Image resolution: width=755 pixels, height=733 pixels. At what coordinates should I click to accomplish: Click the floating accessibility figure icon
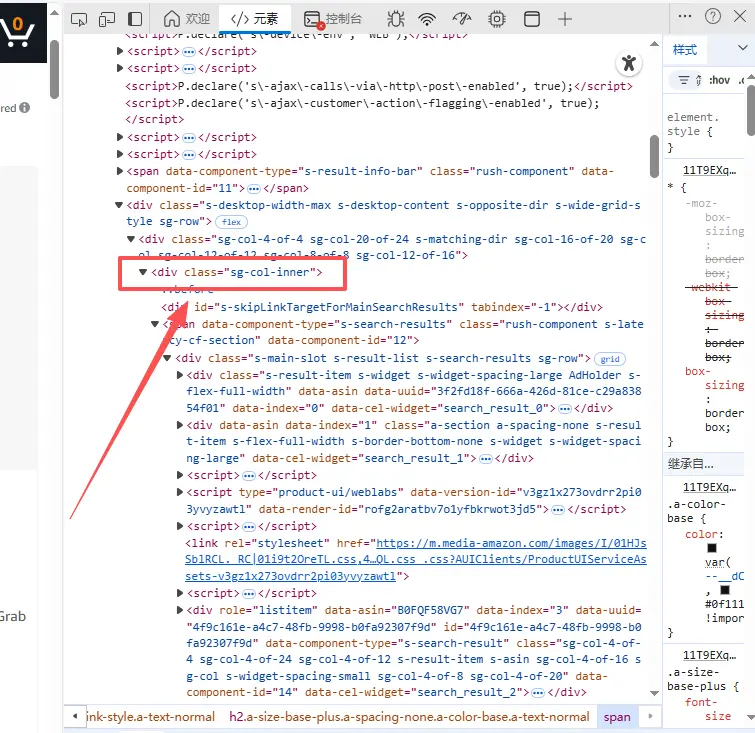point(629,63)
